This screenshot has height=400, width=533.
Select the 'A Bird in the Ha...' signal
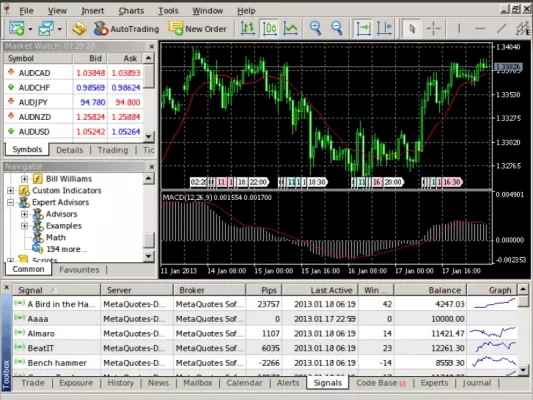tap(265, 304)
